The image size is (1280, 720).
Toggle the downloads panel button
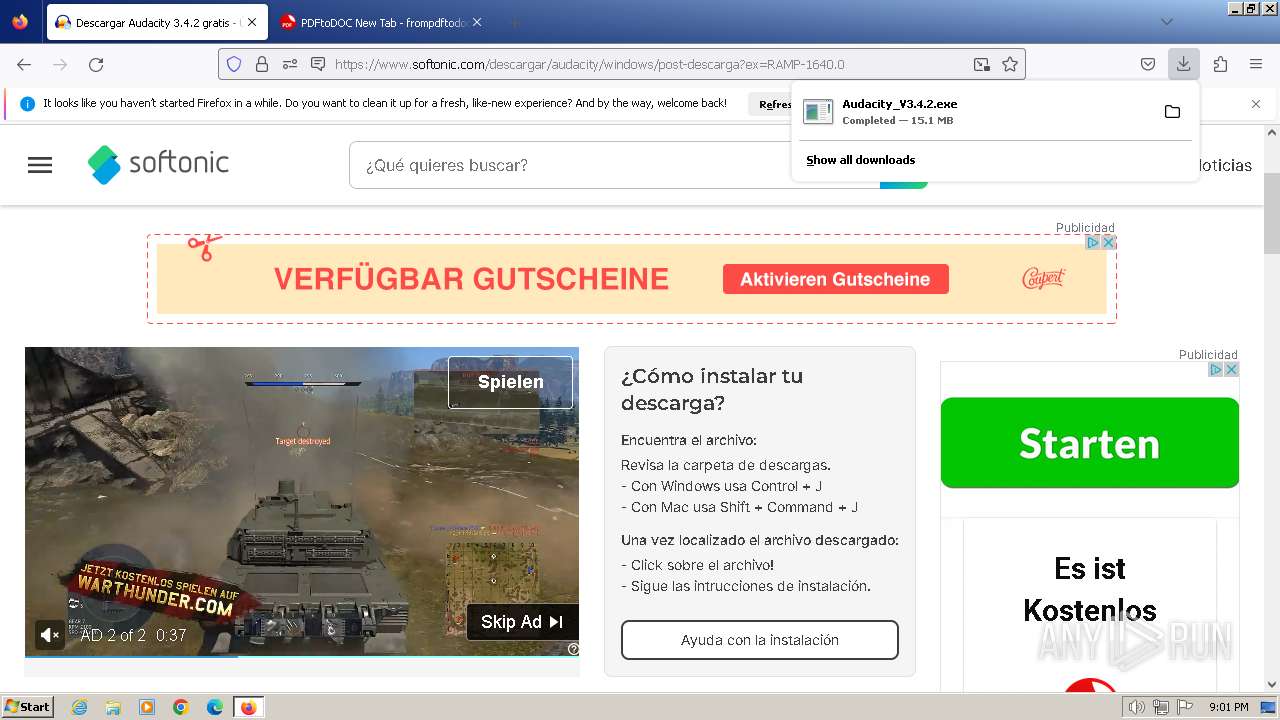[1184, 64]
